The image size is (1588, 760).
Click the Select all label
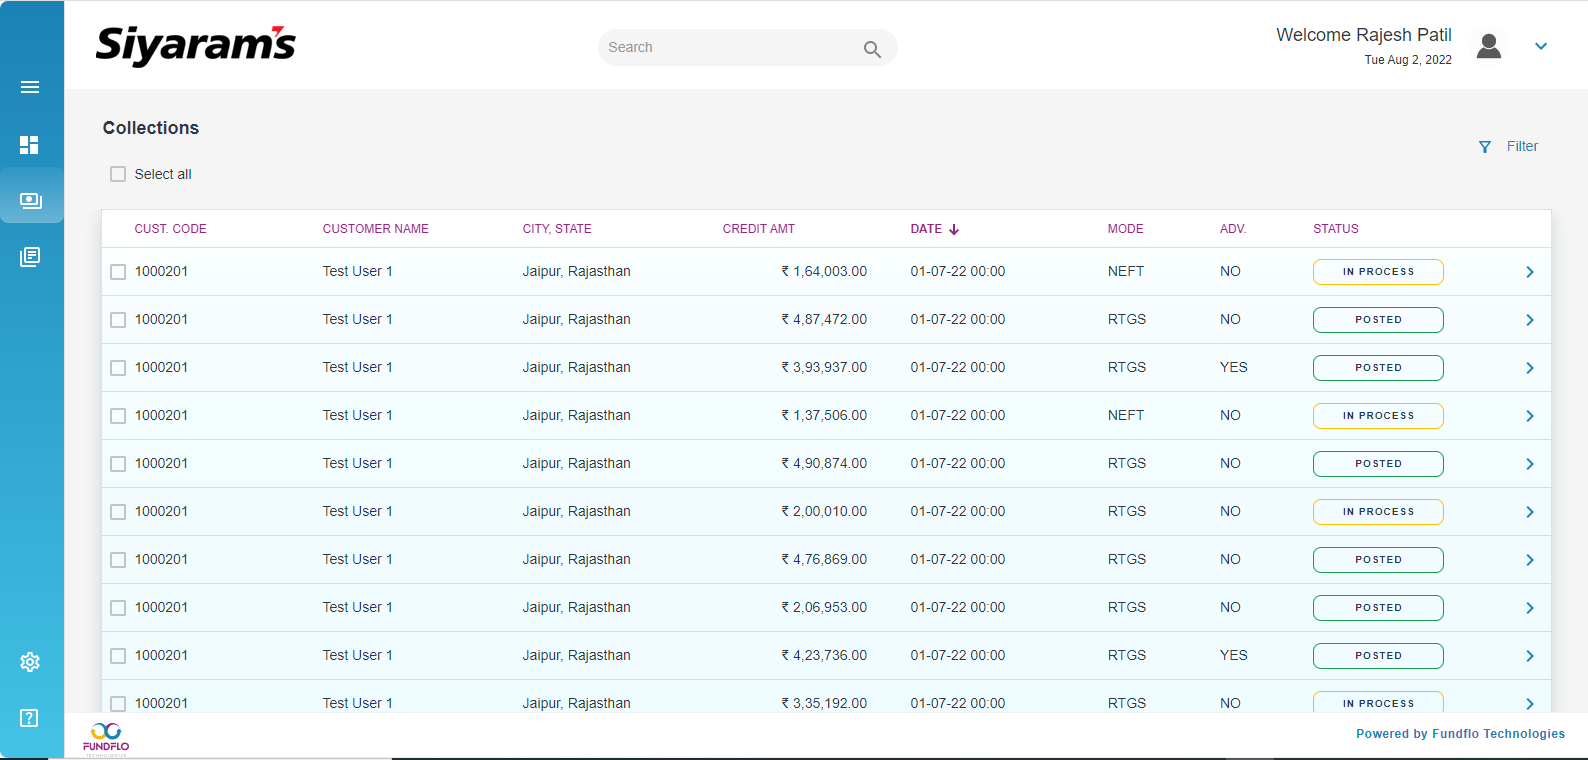(x=163, y=174)
